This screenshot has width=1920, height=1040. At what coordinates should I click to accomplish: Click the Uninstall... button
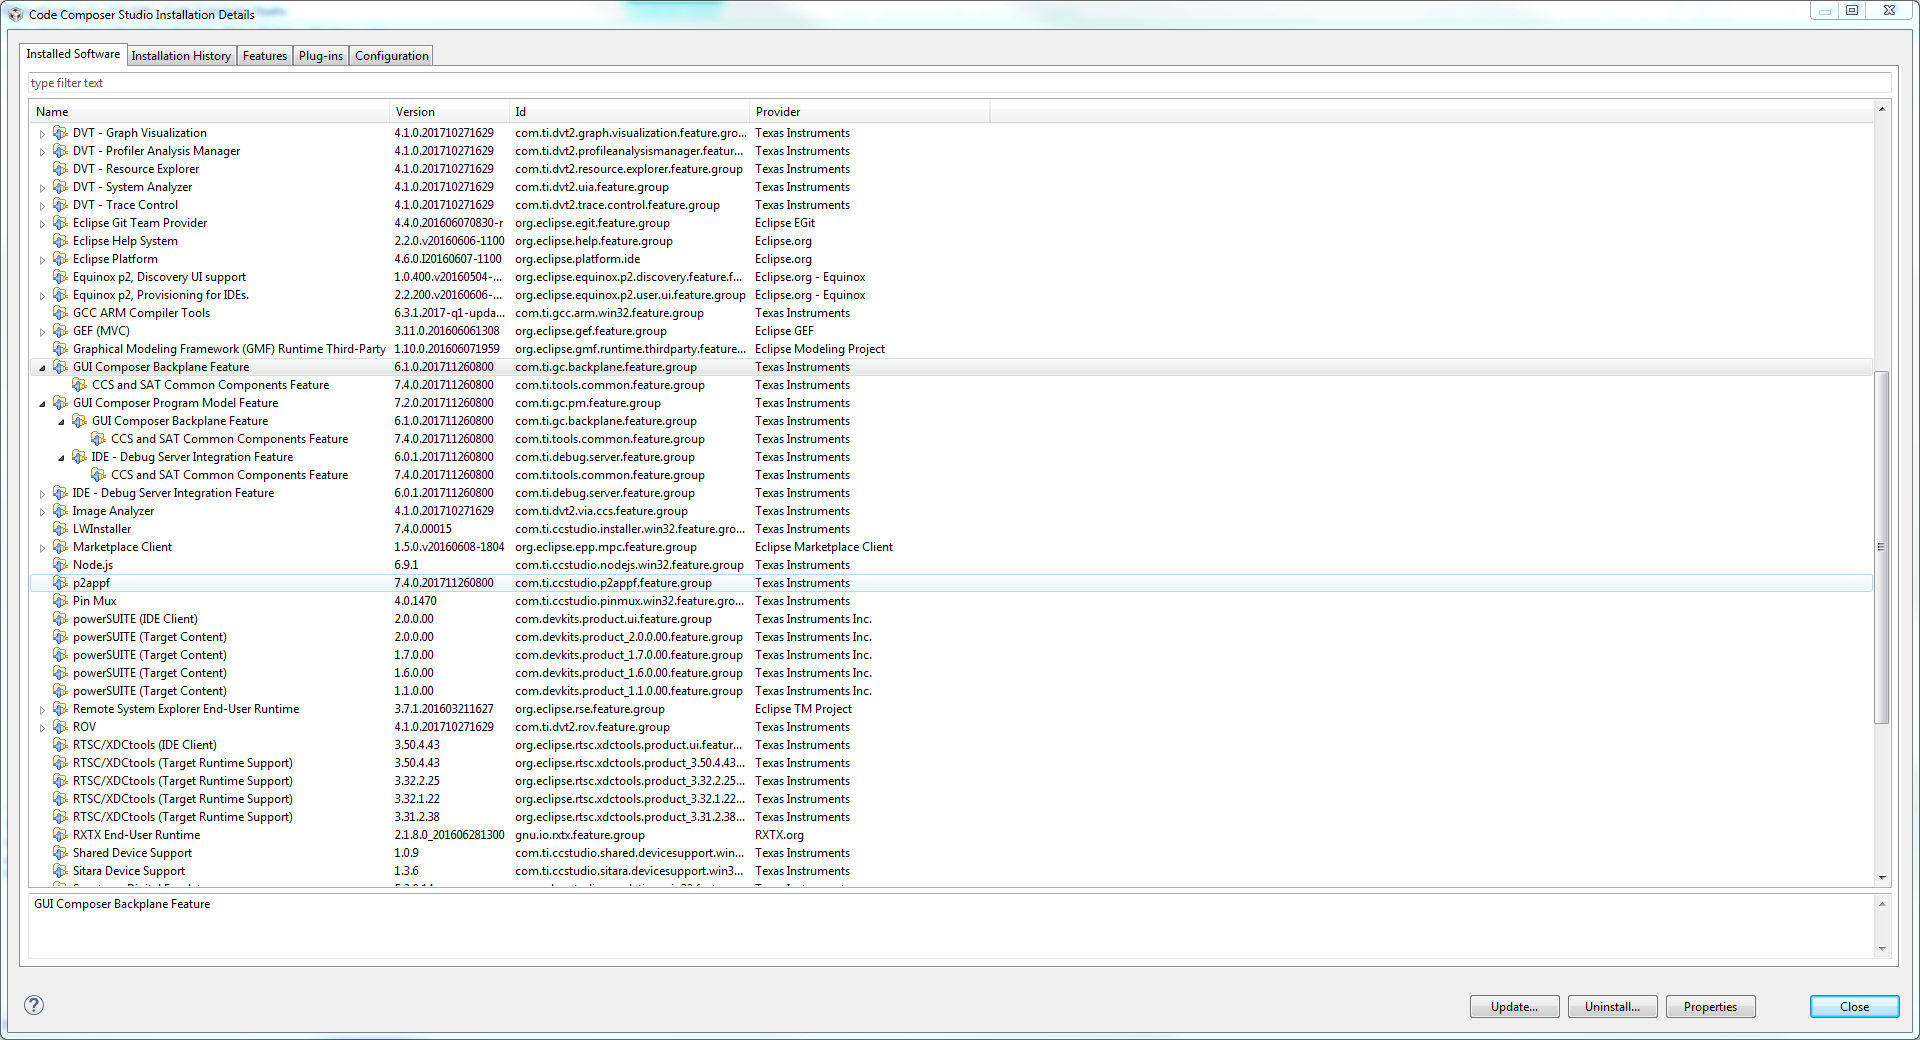tap(1612, 1007)
